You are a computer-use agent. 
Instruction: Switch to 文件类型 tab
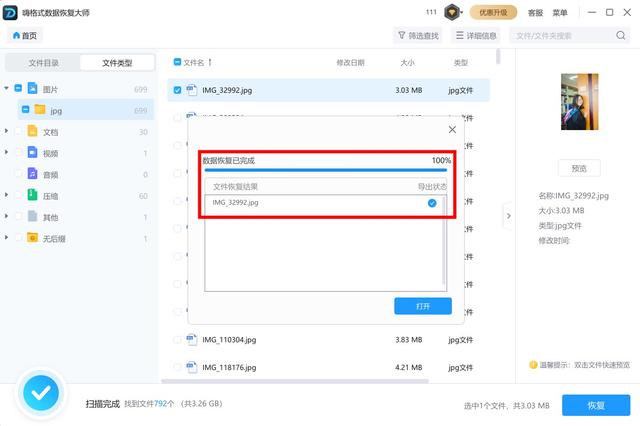pos(117,63)
